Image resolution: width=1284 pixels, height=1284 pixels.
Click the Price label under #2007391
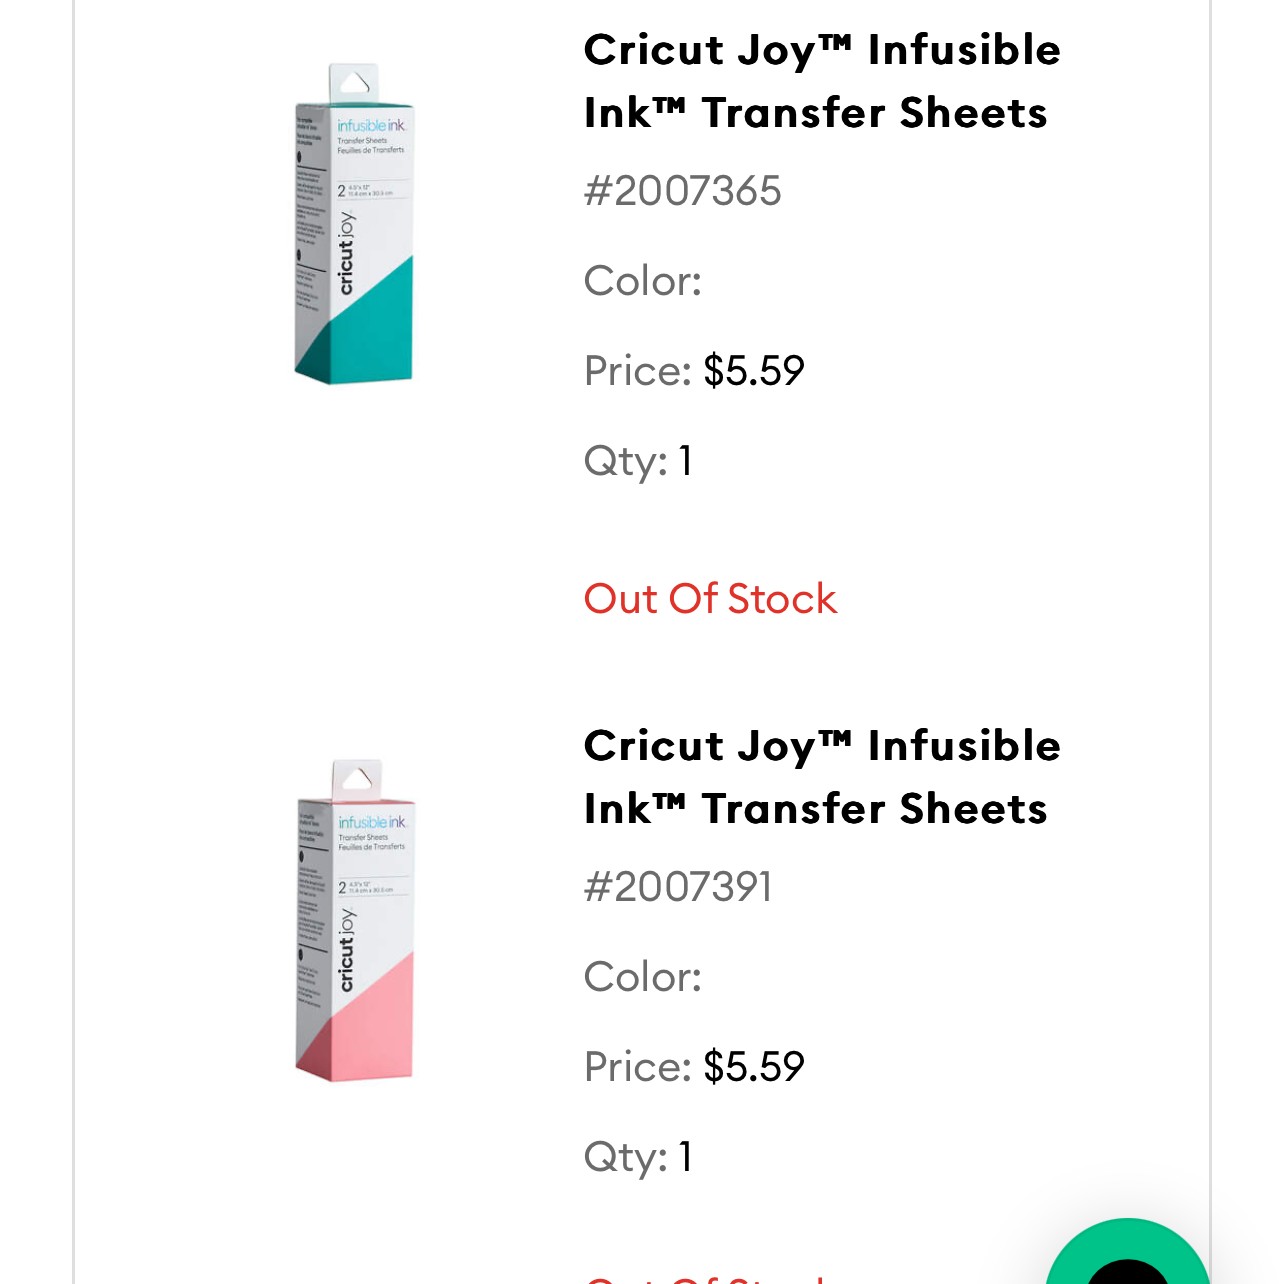[x=638, y=1066]
